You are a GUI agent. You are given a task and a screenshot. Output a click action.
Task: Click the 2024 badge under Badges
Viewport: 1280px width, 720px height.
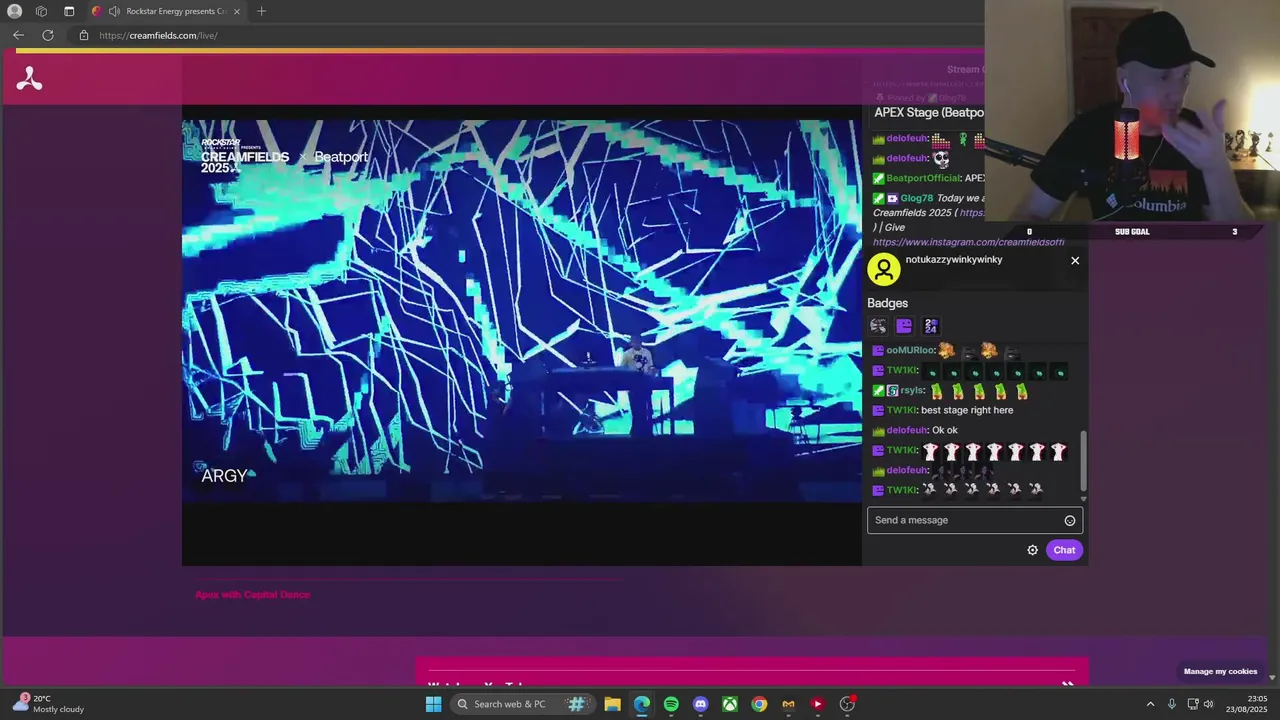click(930, 326)
